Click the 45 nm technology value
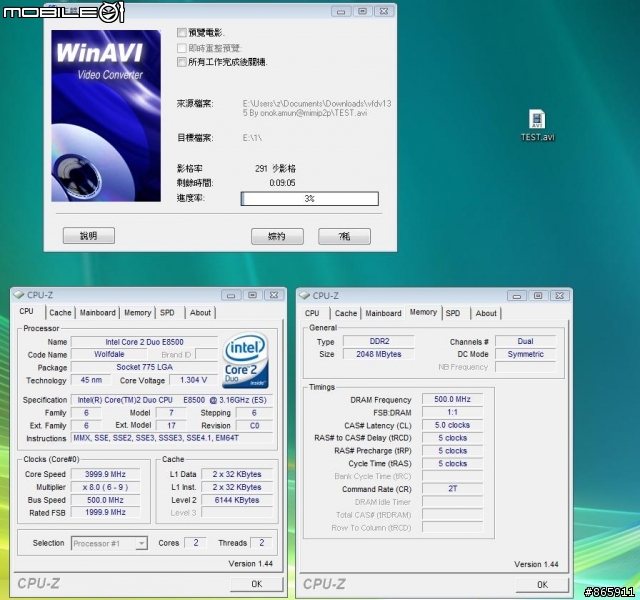640x600 pixels. click(91, 380)
